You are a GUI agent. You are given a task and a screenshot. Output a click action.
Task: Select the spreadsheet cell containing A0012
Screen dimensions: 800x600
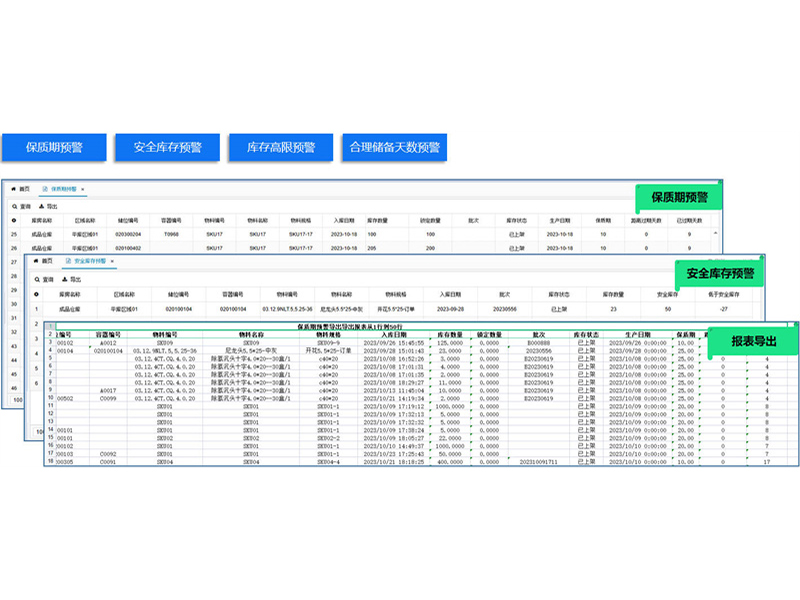[110, 343]
